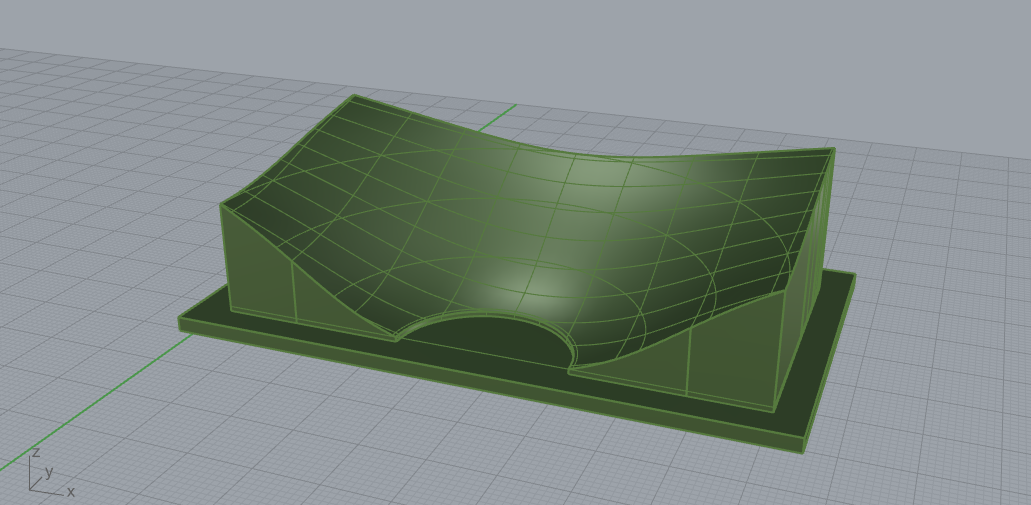Click empty grid right of the model
Image resolution: width=1031 pixels, height=505 pixels.
click(x=930, y=350)
